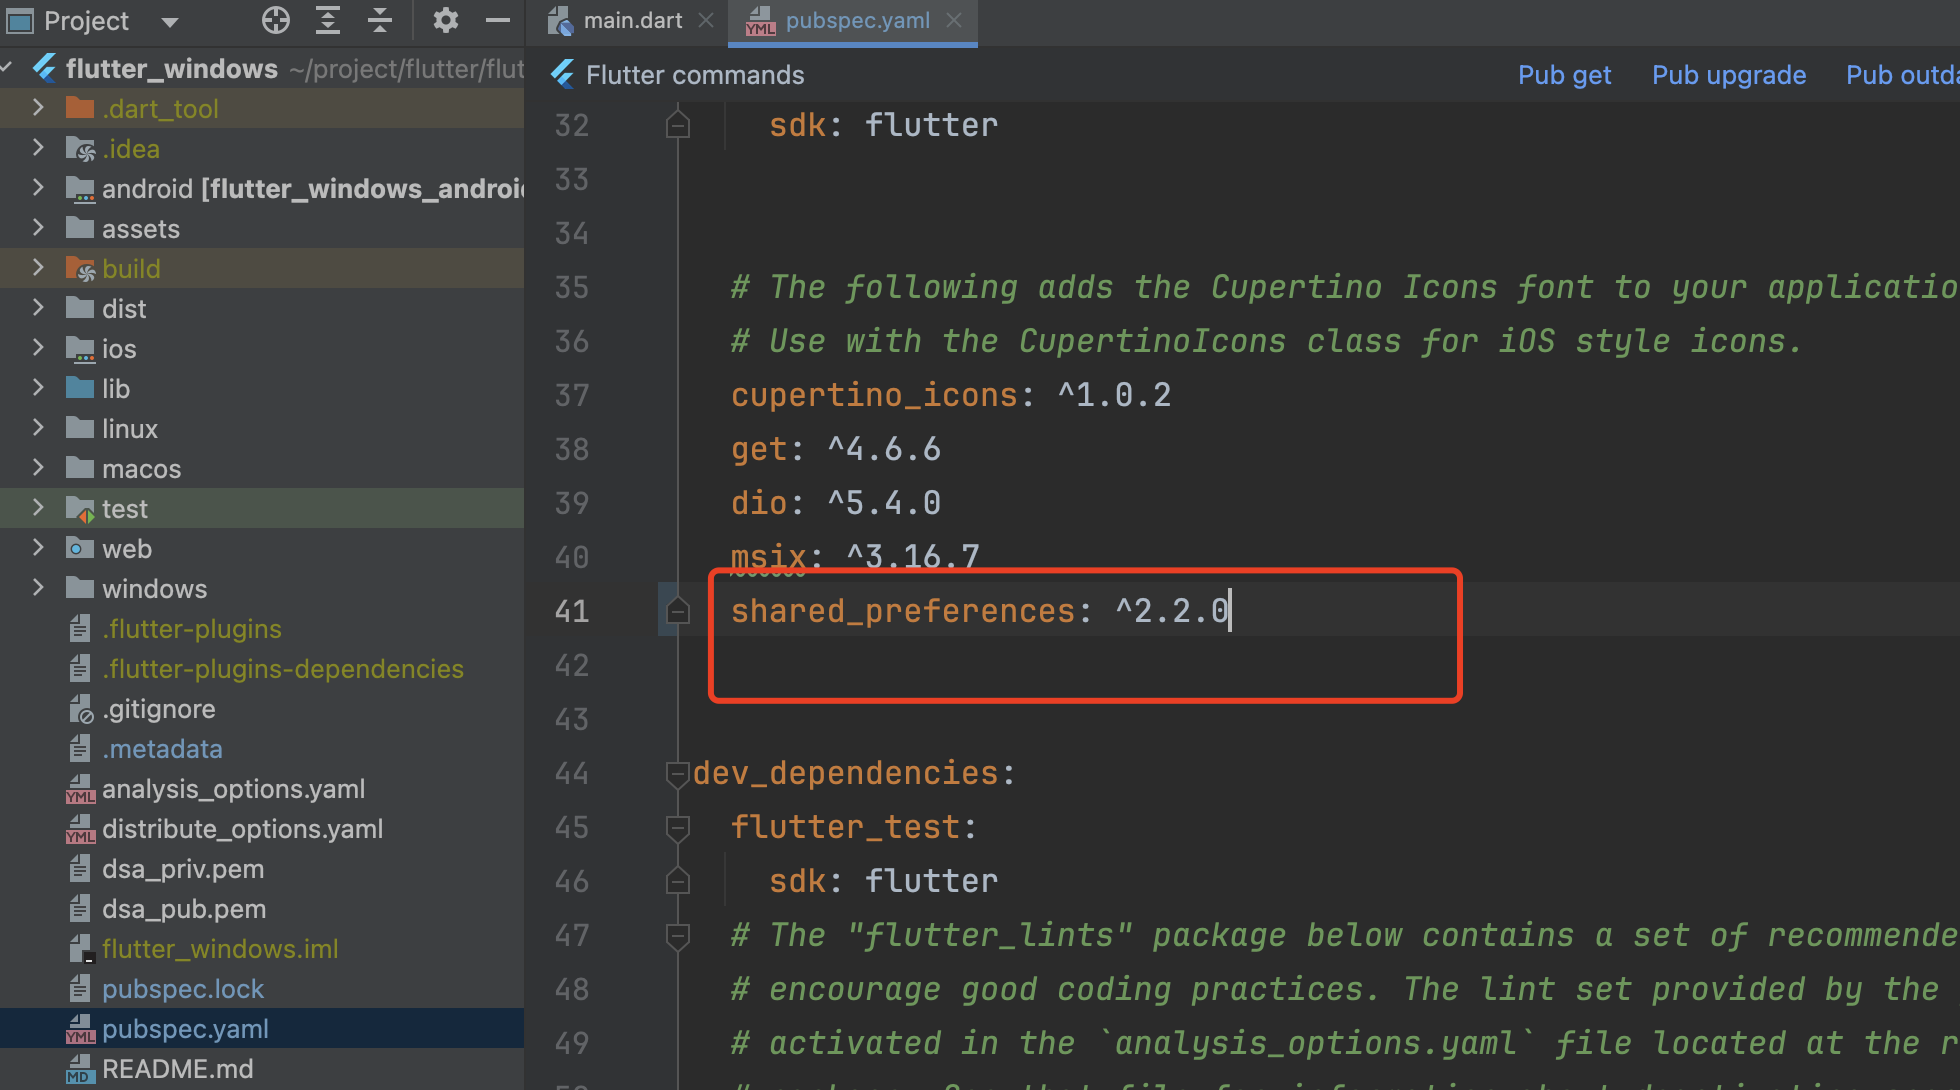The width and height of the screenshot is (1960, 1090).
Task: Close the main.dart tab via its X
Action: (706, 20)
